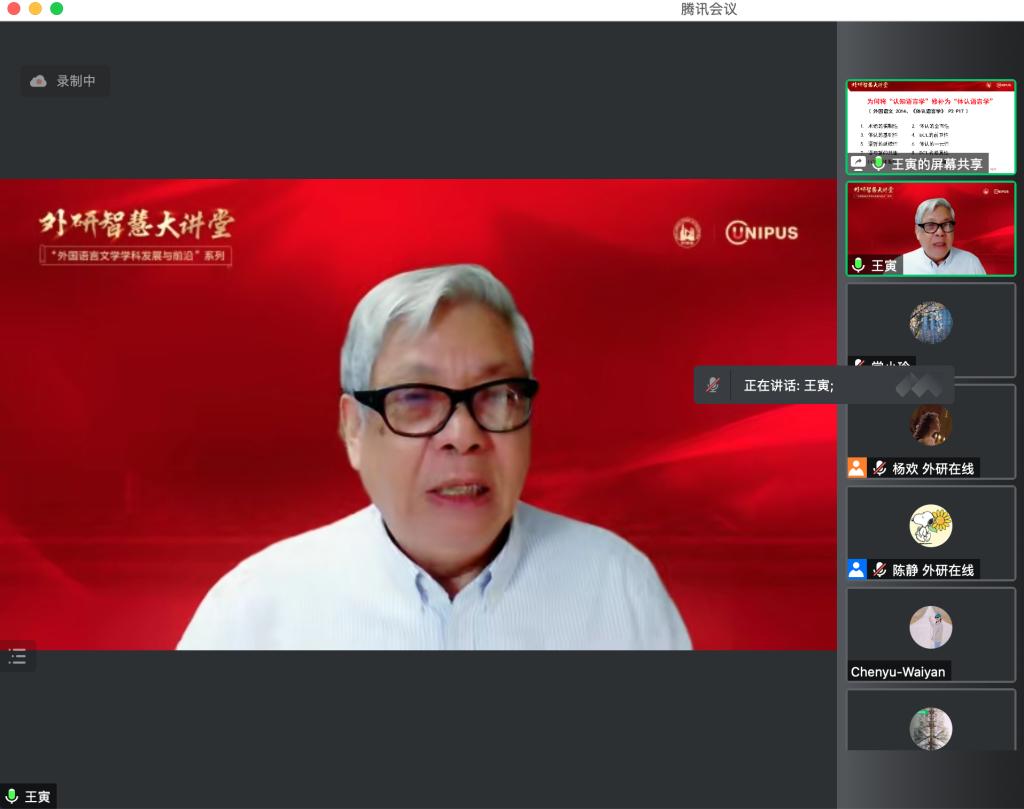The width and height of the screenshot is (1024, 809).
Task: Click the 录制中 recording status label
Action: coord(76,81)
